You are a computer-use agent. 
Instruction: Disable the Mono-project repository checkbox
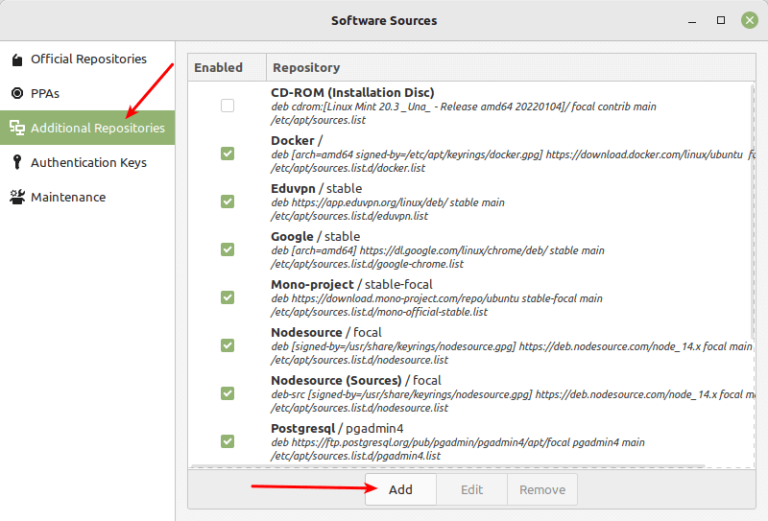coord(228,297)
